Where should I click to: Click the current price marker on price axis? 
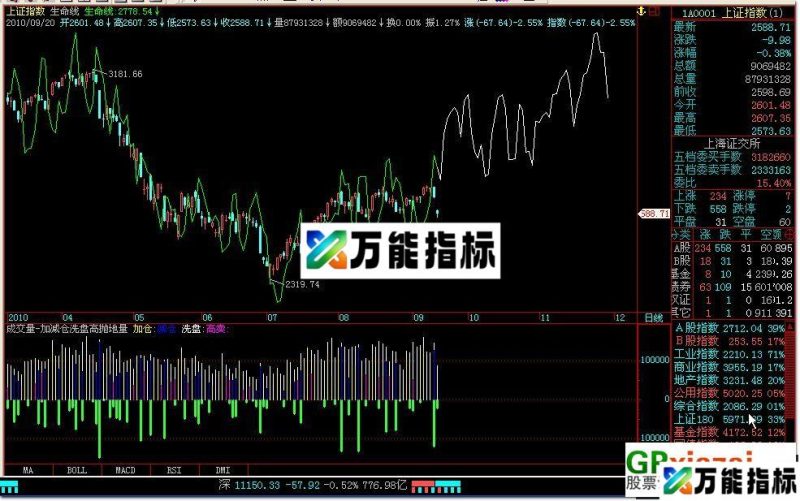pyautogui.click(x=654, y=214)
